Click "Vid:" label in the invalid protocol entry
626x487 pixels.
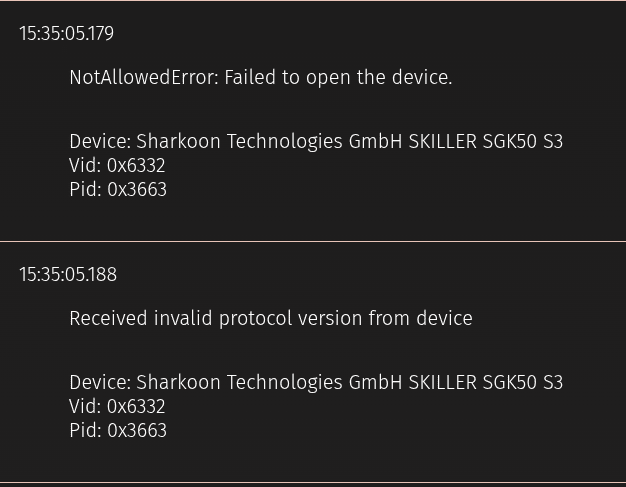point(85,407)
